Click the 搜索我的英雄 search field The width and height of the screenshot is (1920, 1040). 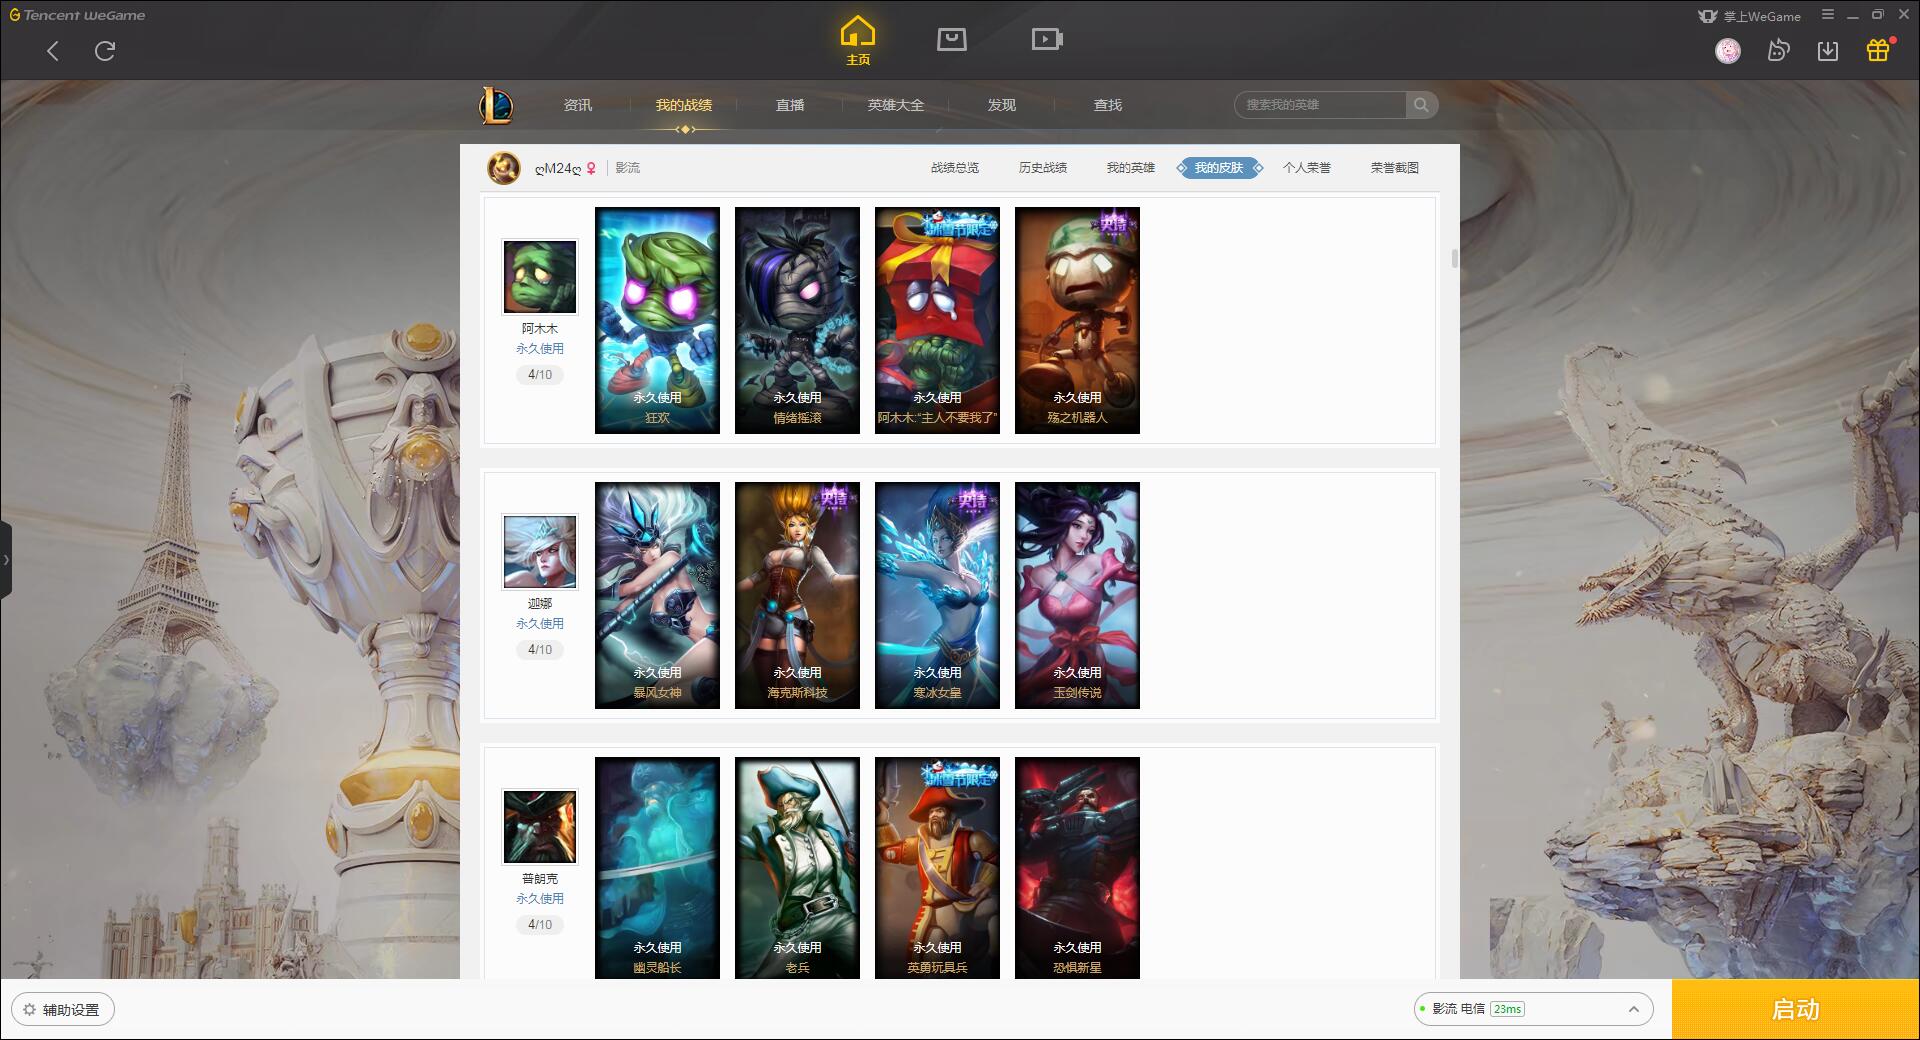click(x=1320, y=105)
